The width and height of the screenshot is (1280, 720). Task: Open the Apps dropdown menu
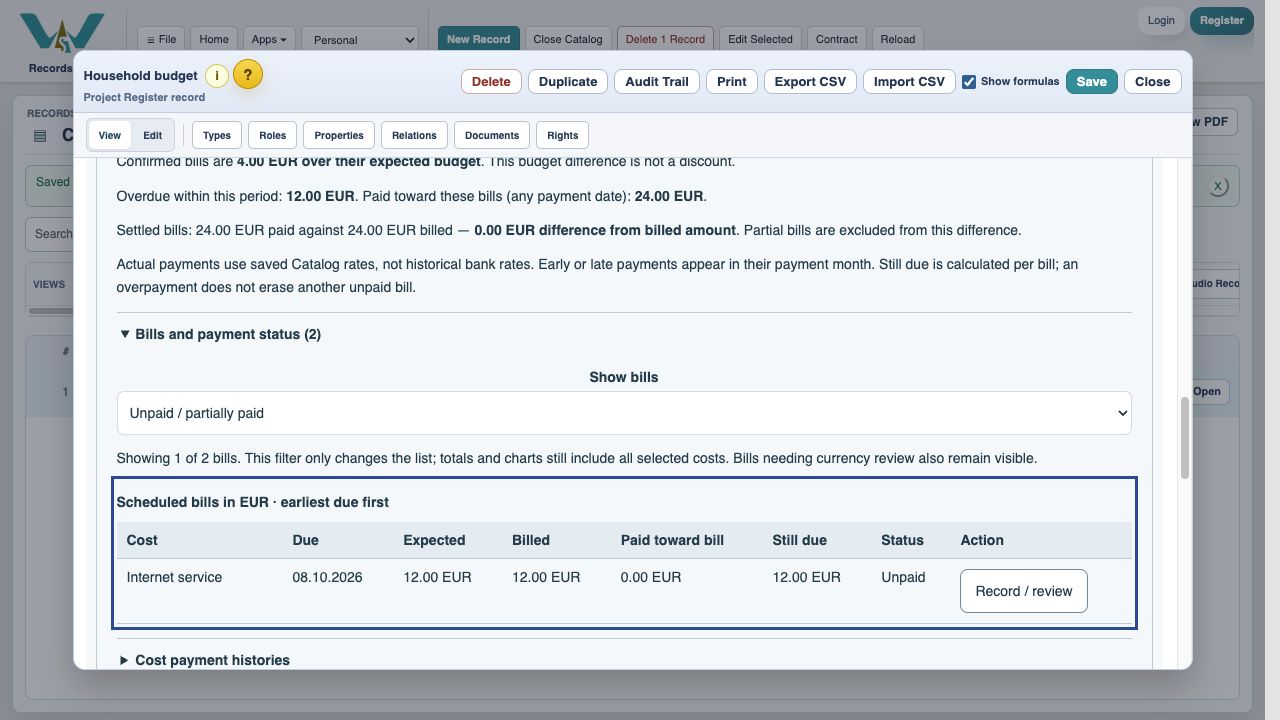pyautogui.click(x=269, y=39)
